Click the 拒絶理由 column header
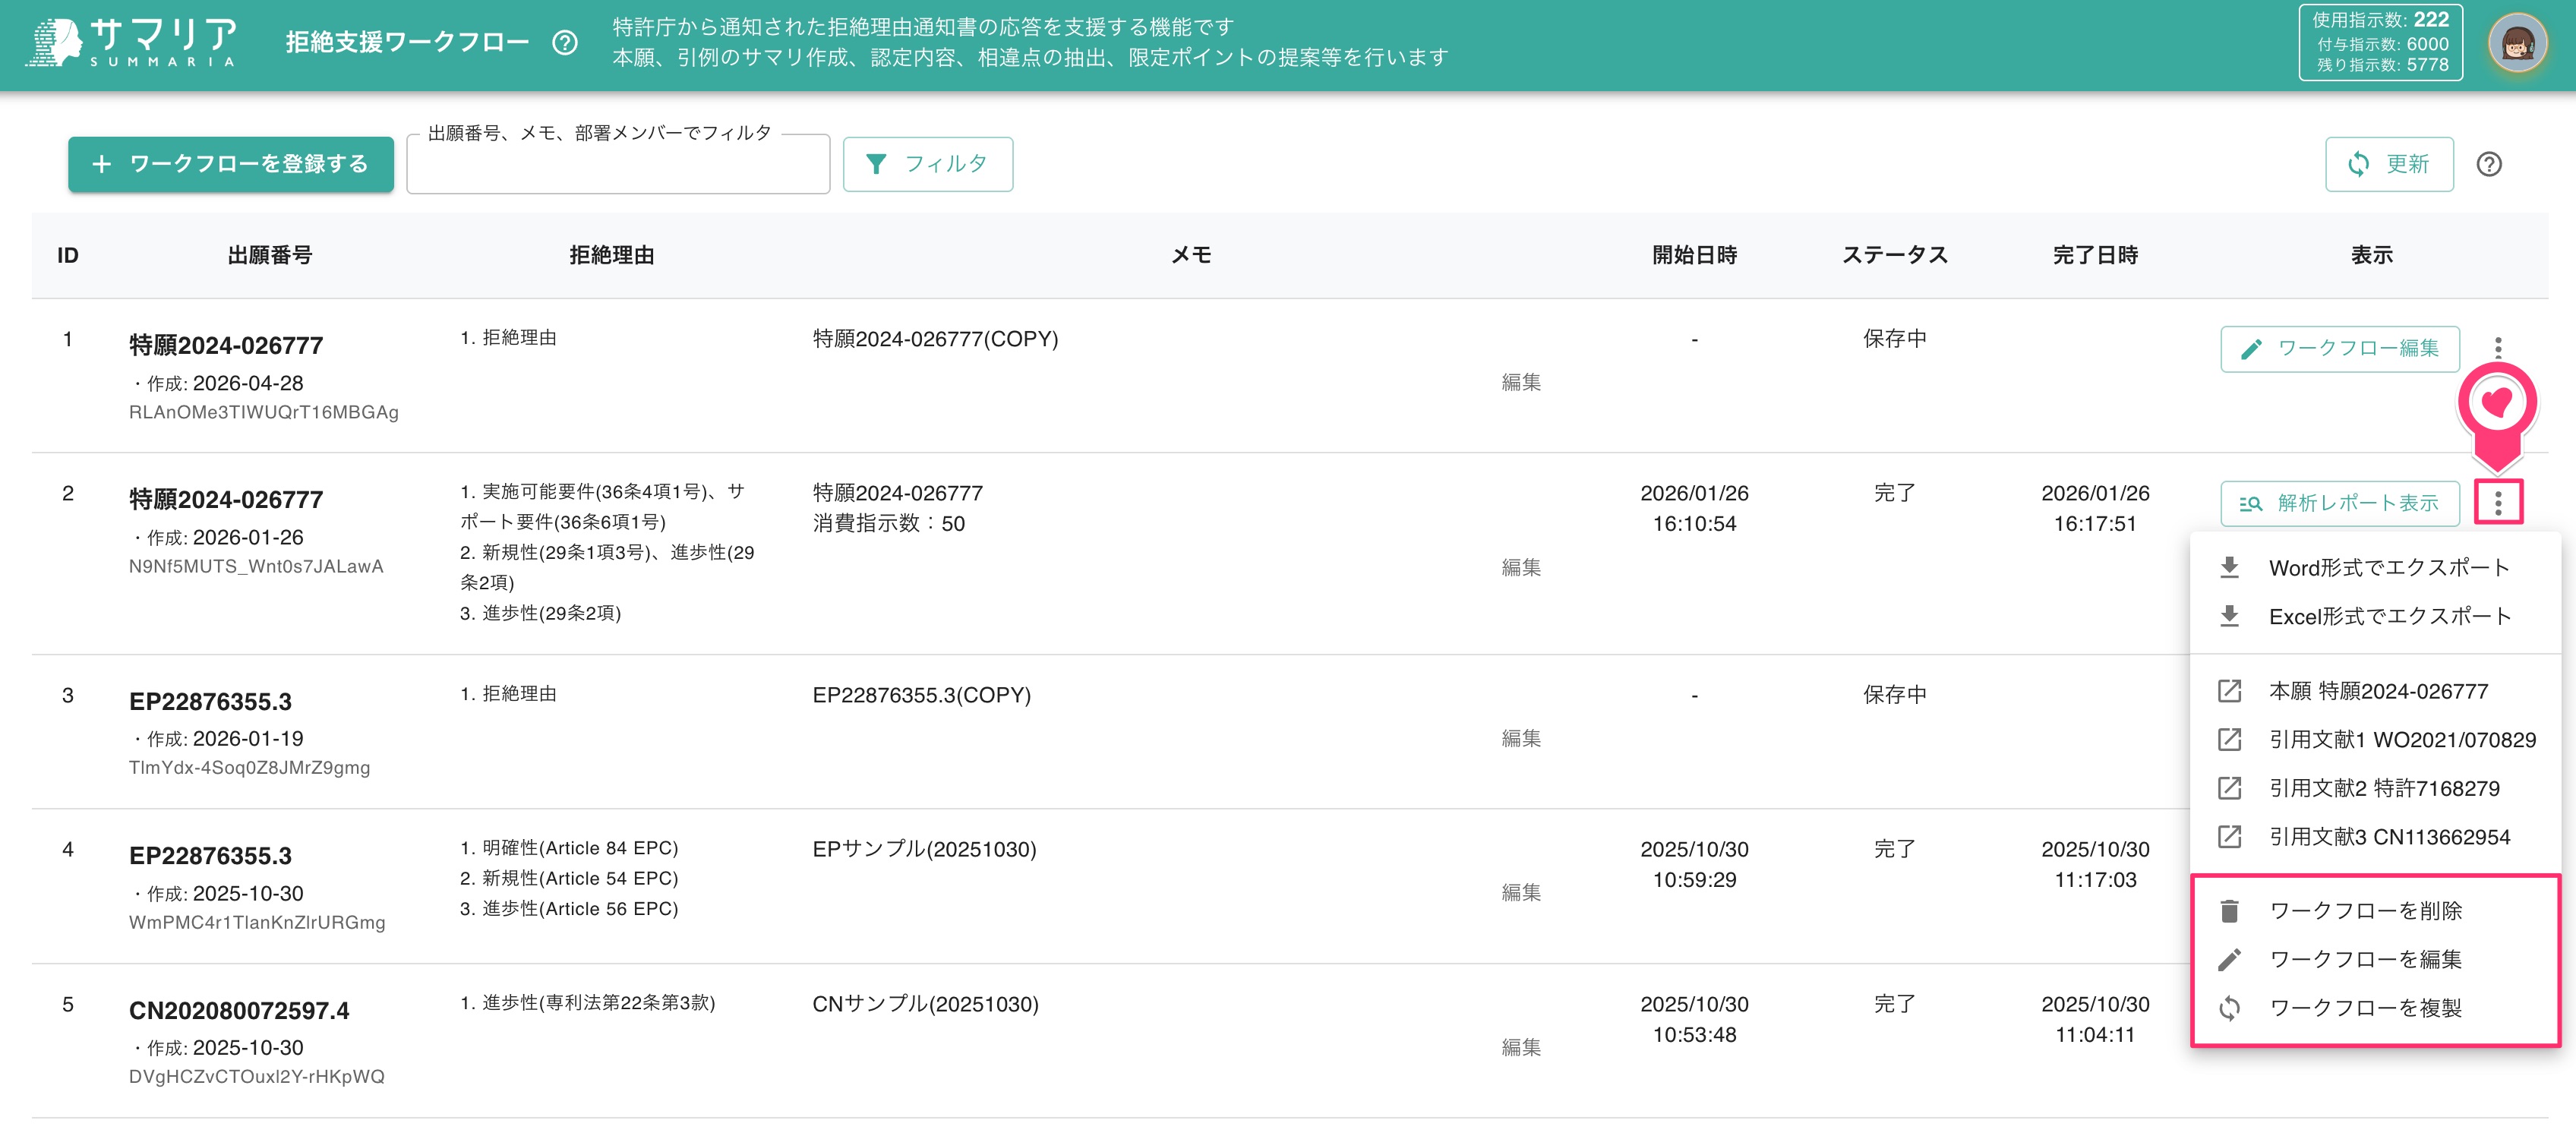The image size is (2576, 1136). pos(612,255)
